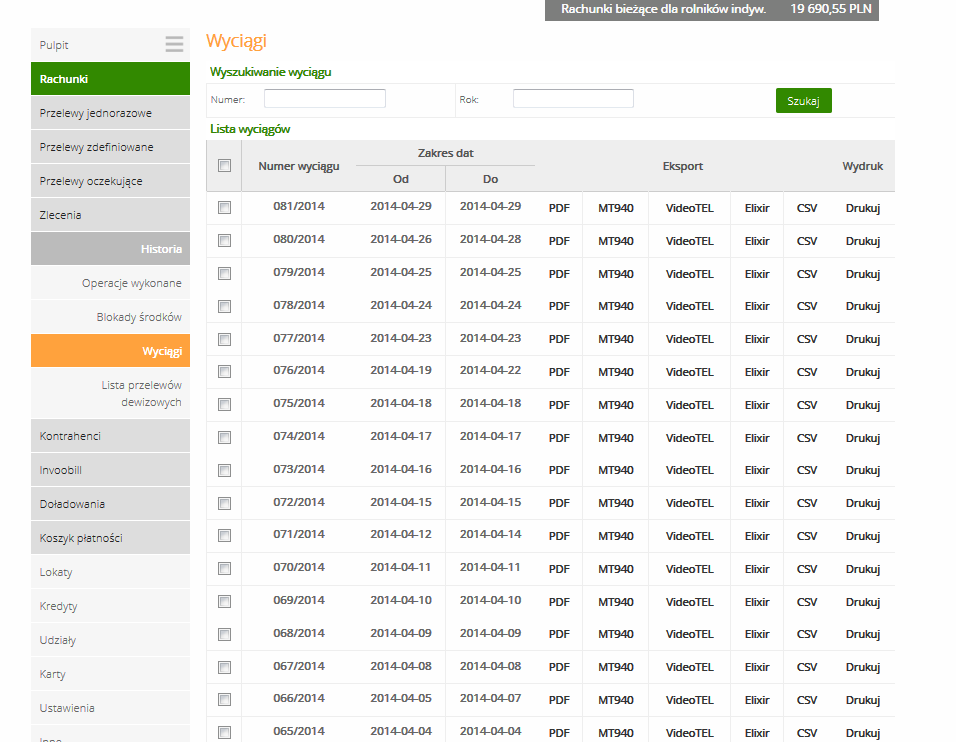Open Koszyk płatności
The height and width of the screenshot is (742, 956).
[x=110, y=538]
